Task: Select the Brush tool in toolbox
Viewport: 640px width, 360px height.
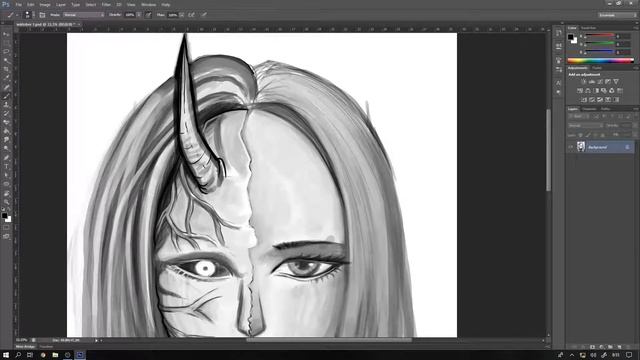Action: 6,96
